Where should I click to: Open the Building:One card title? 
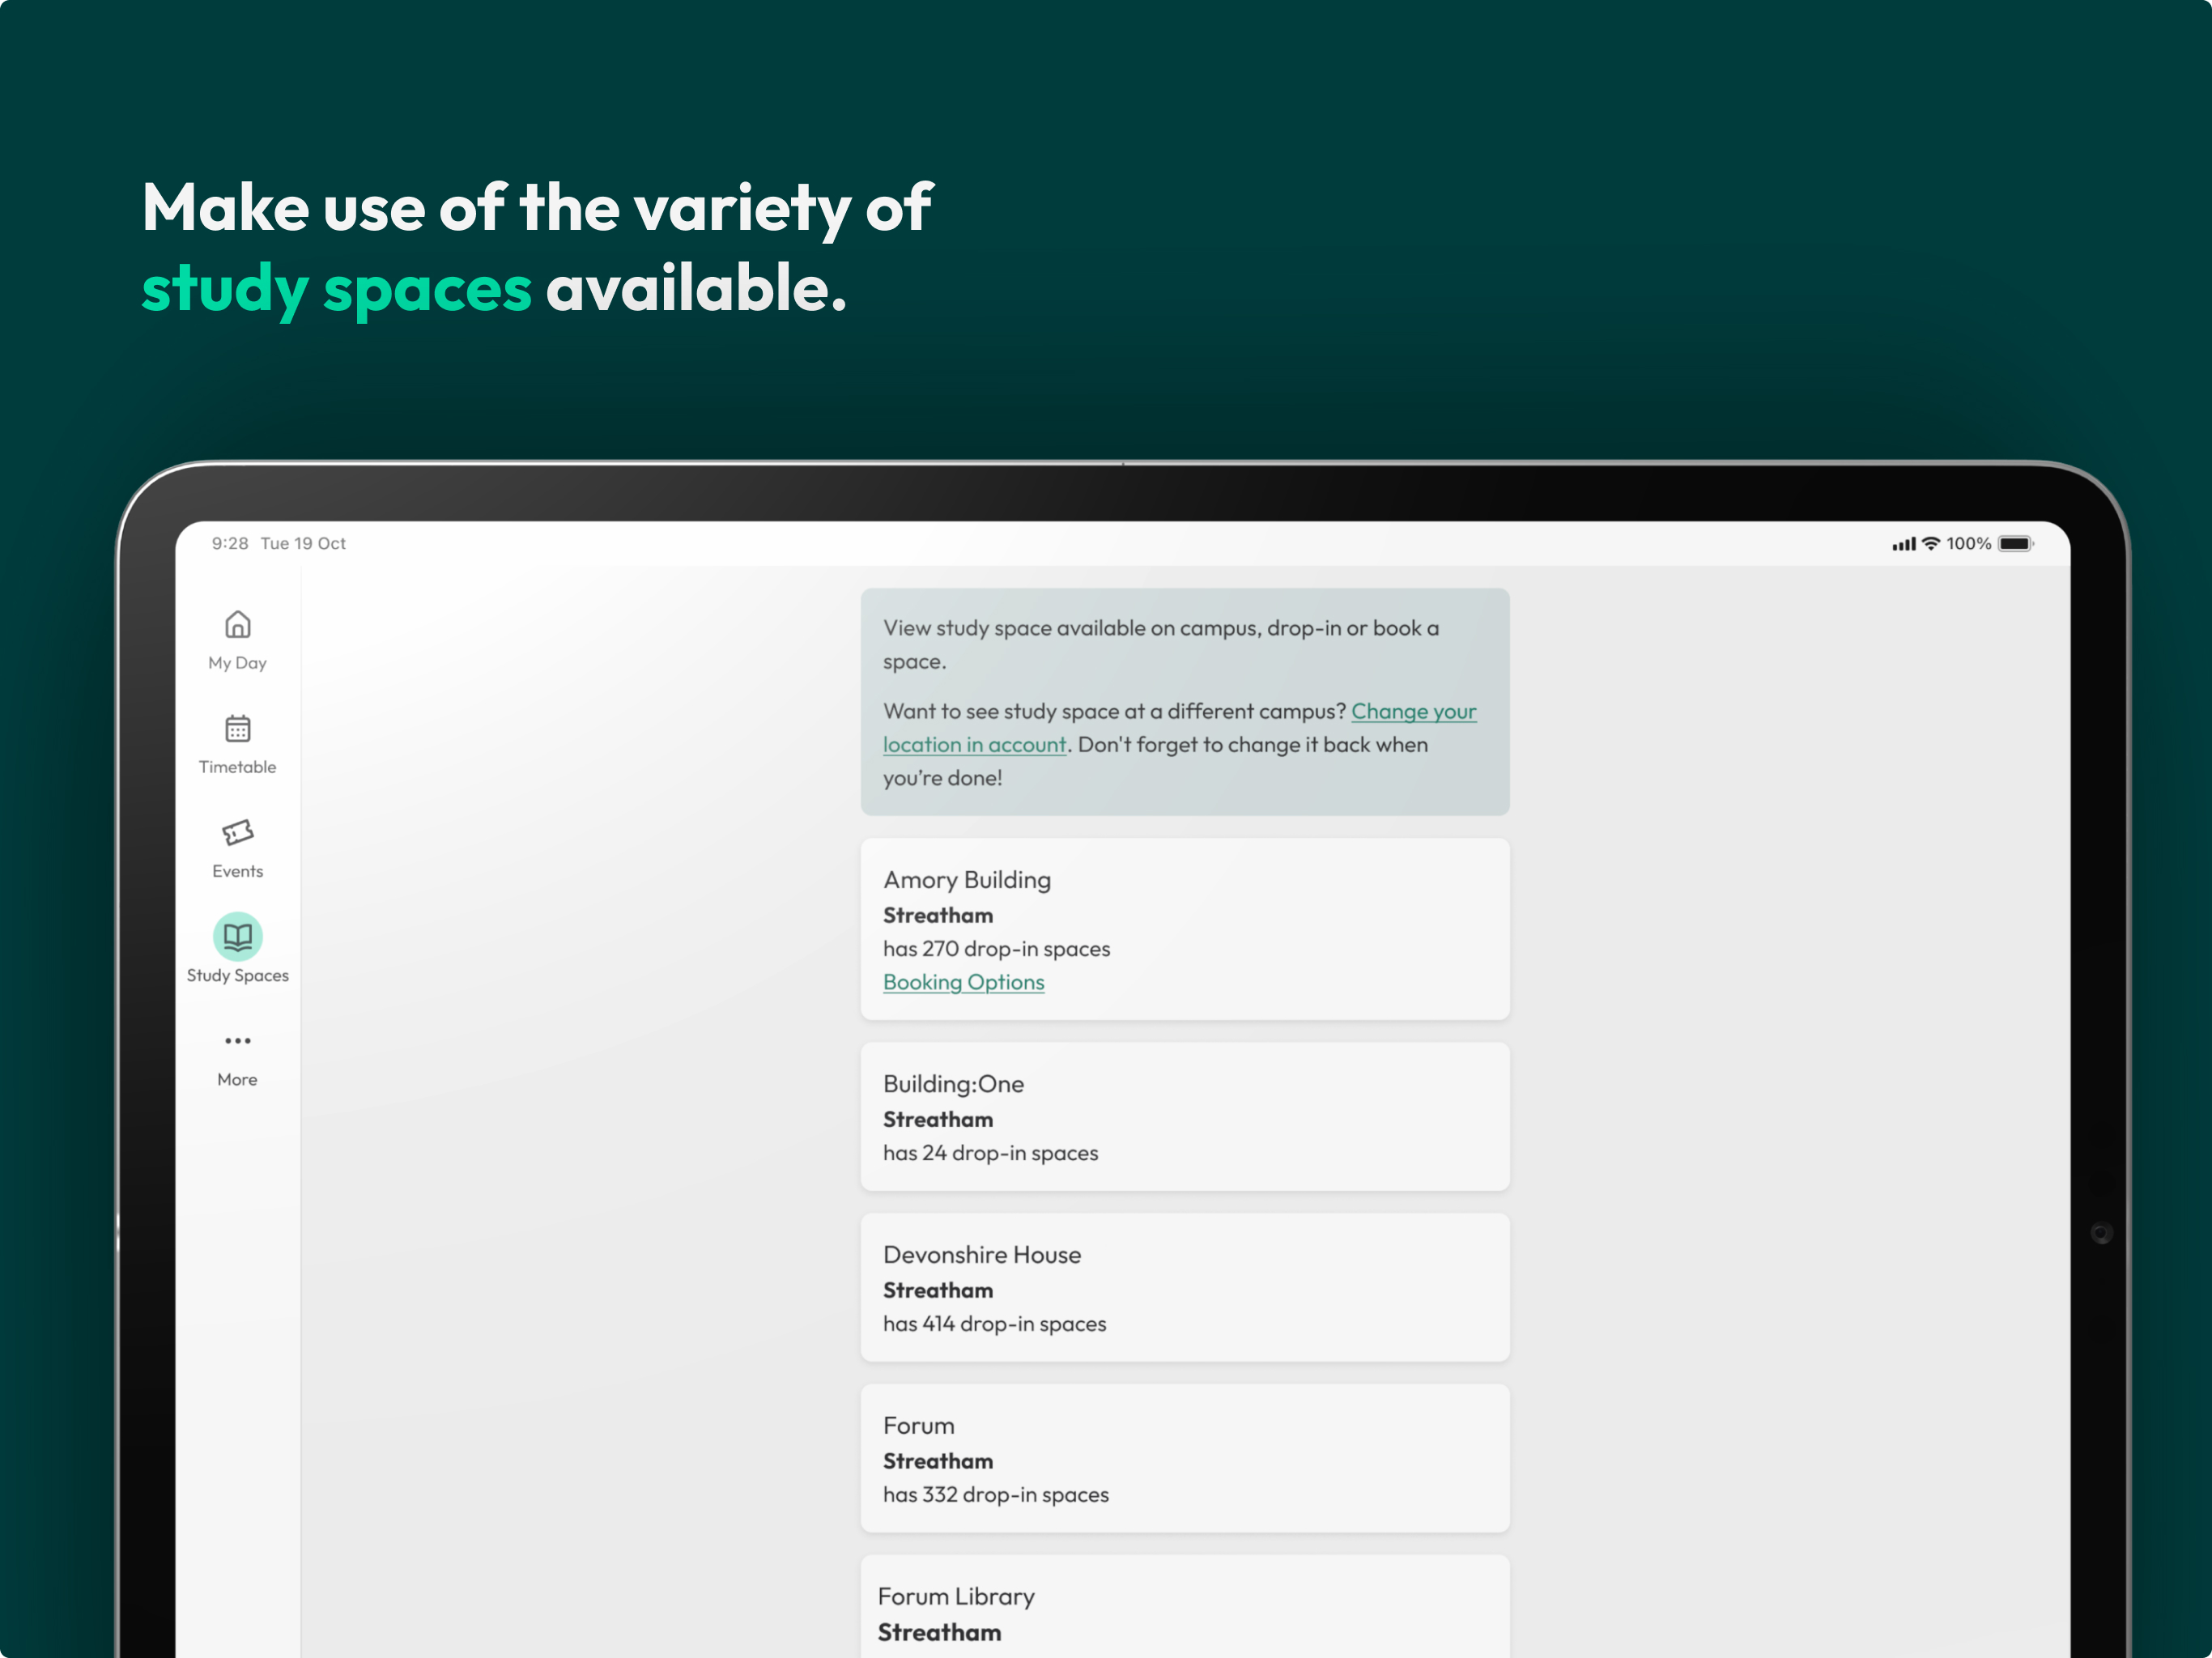pyautogui.click(x=953, y=1084)
